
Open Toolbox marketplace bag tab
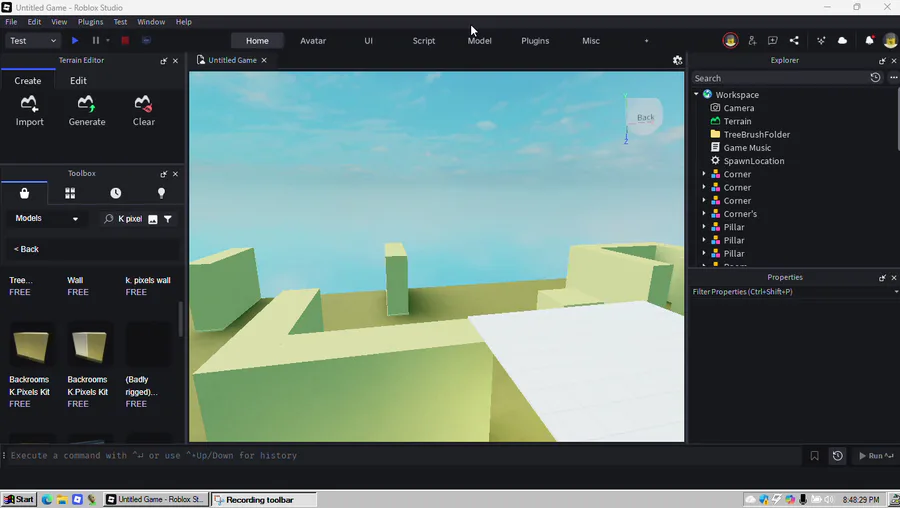pyautogui.click(x=24, y=193)
